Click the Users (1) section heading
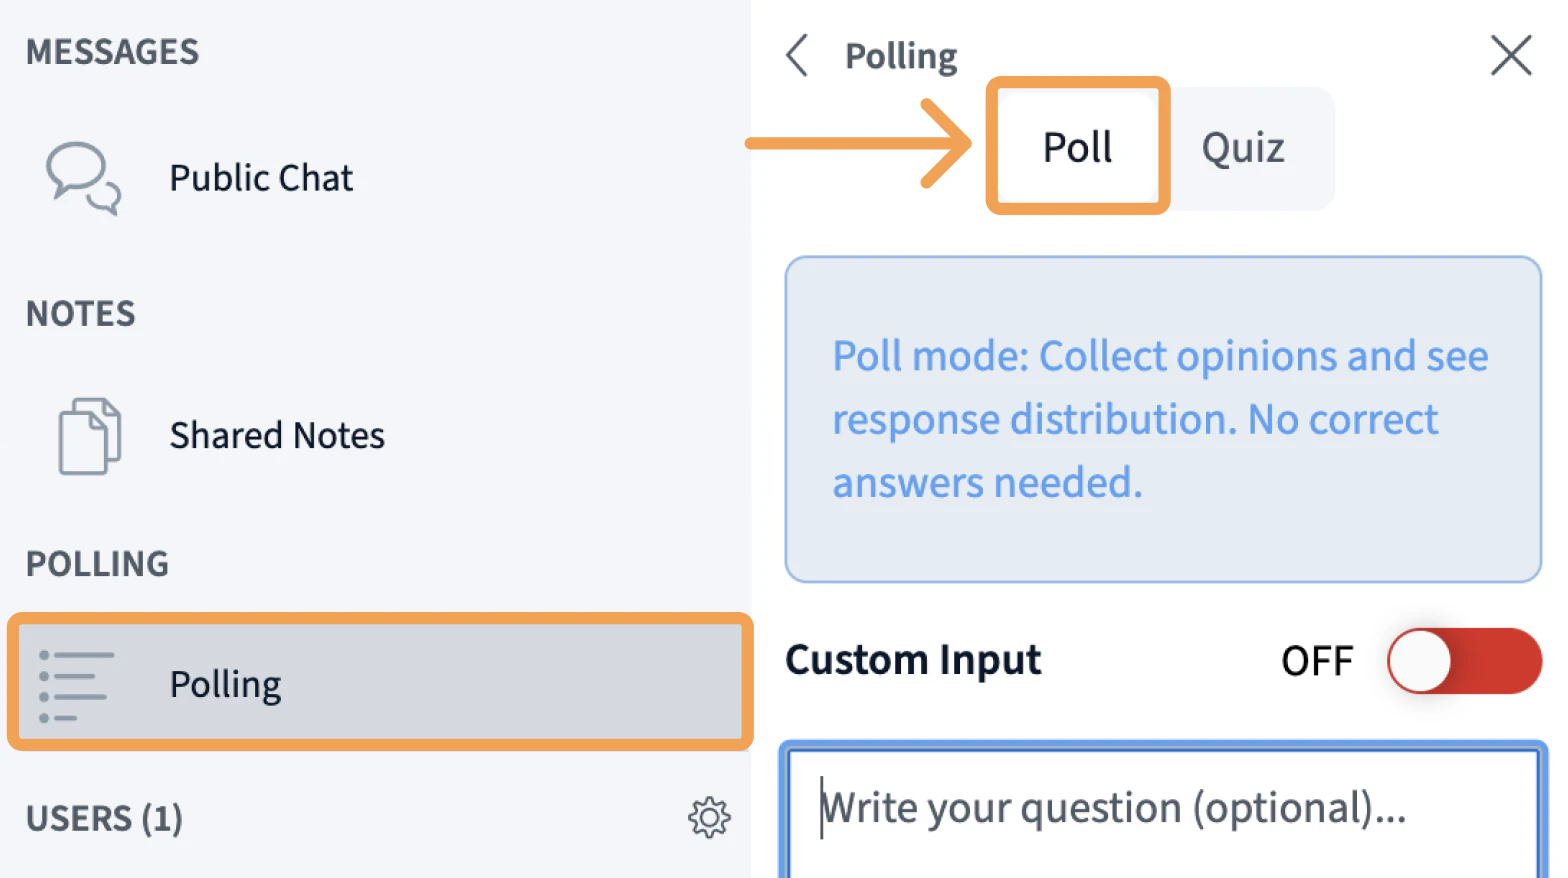This screenshot has width=1568, height=878. [104, 819]
